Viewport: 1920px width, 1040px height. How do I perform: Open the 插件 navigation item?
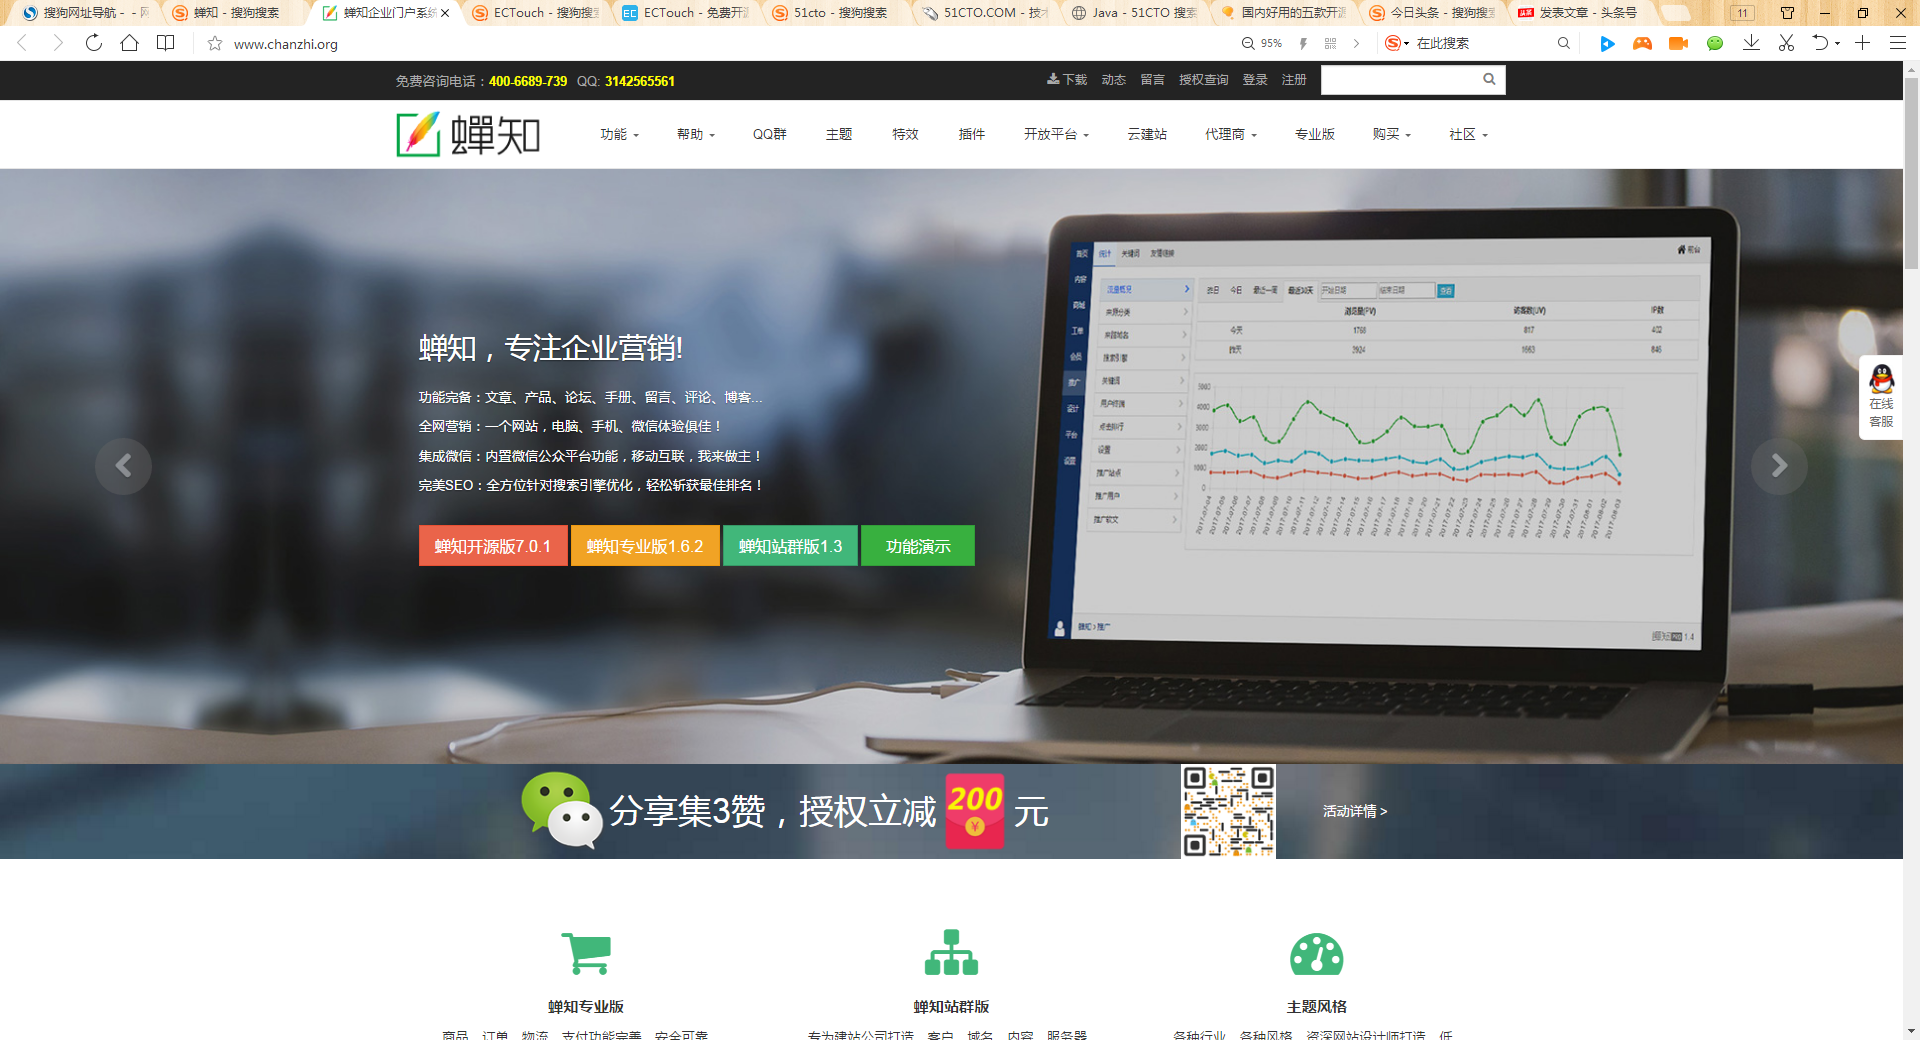pyautogui.click(x=972, y=134)
